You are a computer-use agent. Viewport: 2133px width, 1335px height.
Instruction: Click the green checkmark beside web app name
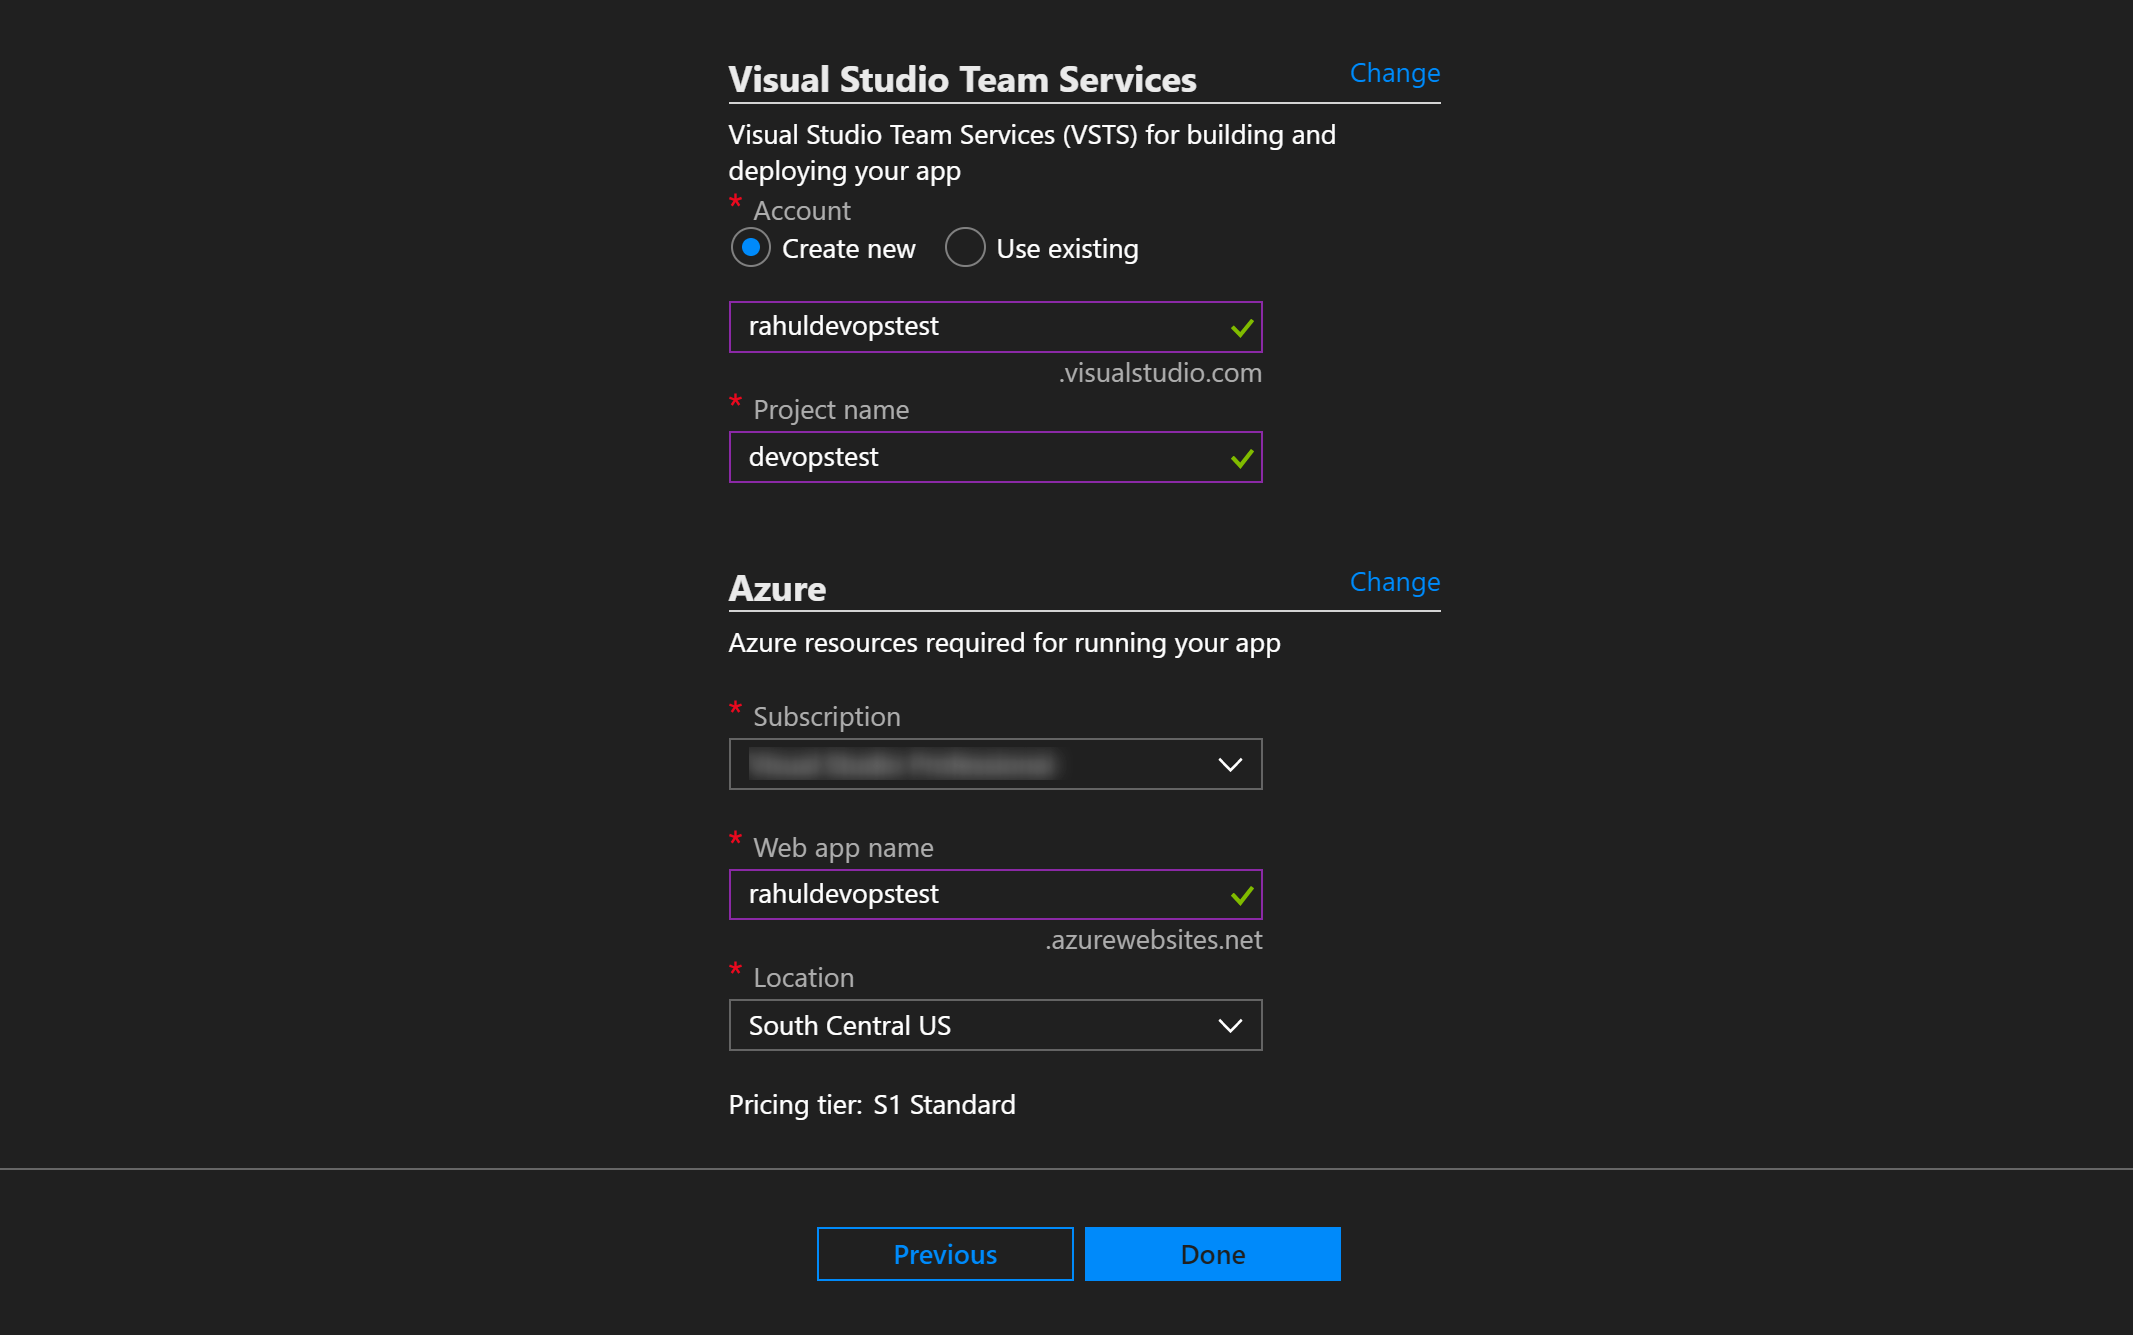coord(1242,895)
